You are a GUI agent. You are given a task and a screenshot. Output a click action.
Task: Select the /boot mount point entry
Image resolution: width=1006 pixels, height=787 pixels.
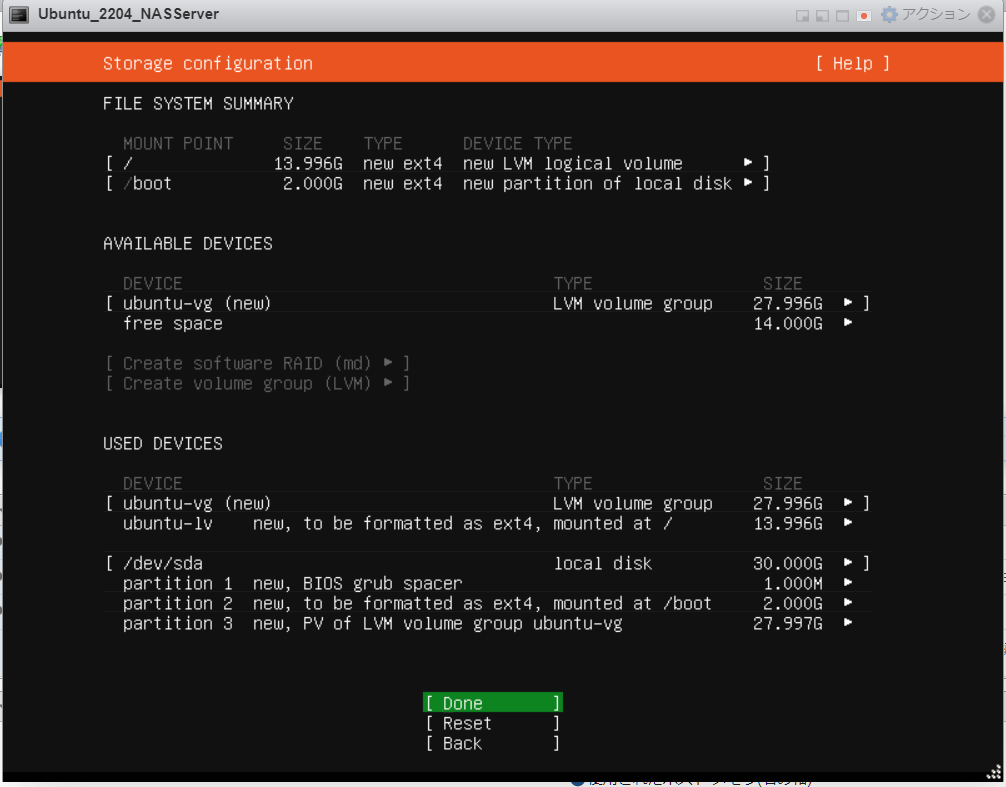pos(437,183)
